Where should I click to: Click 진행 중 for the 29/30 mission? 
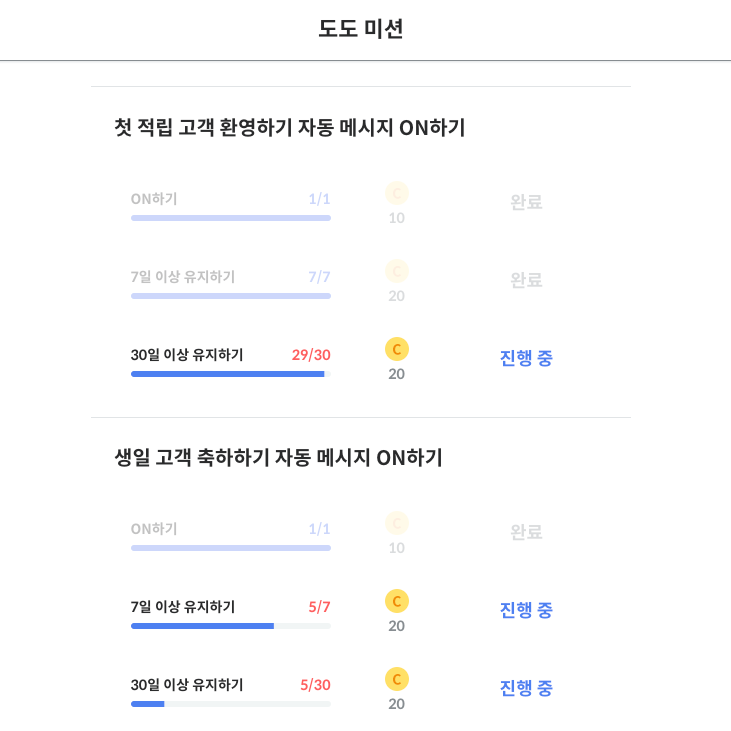point(526,358)
